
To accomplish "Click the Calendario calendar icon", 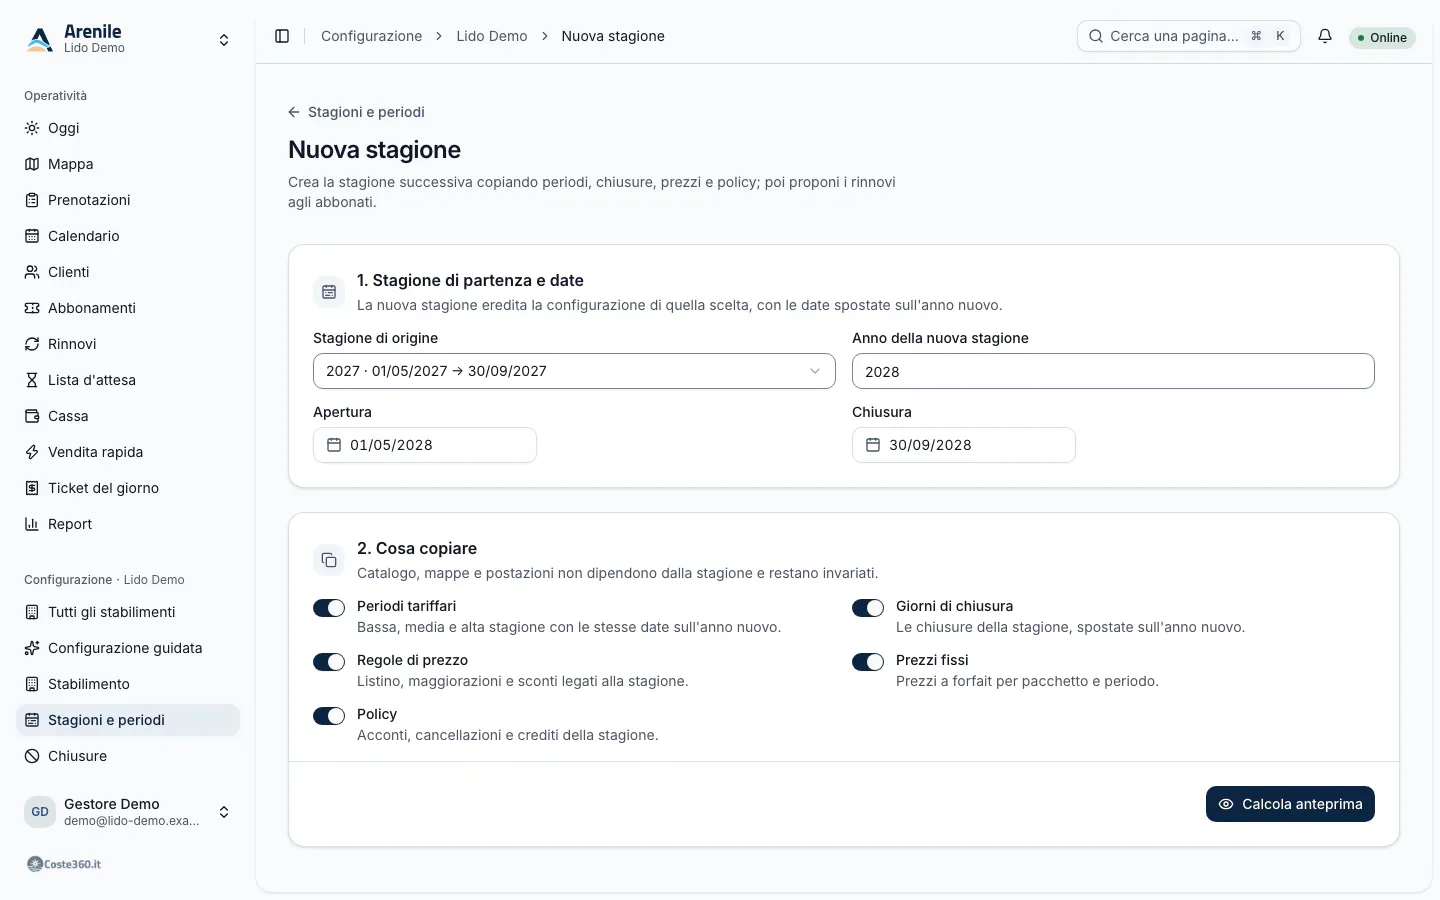I will (x=32, y=236).
